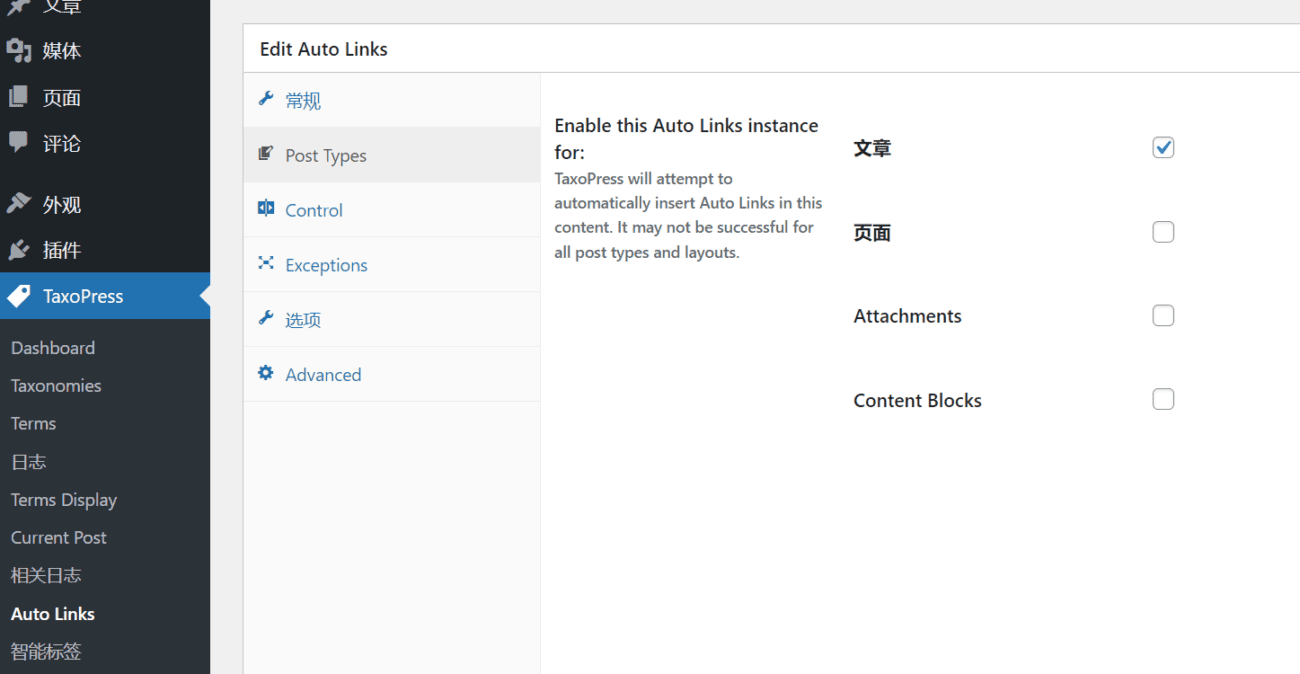Click the gear icon next to Advanced
Screen dimensions: 1300x674
pyautogui.click(x=266, y=373)
